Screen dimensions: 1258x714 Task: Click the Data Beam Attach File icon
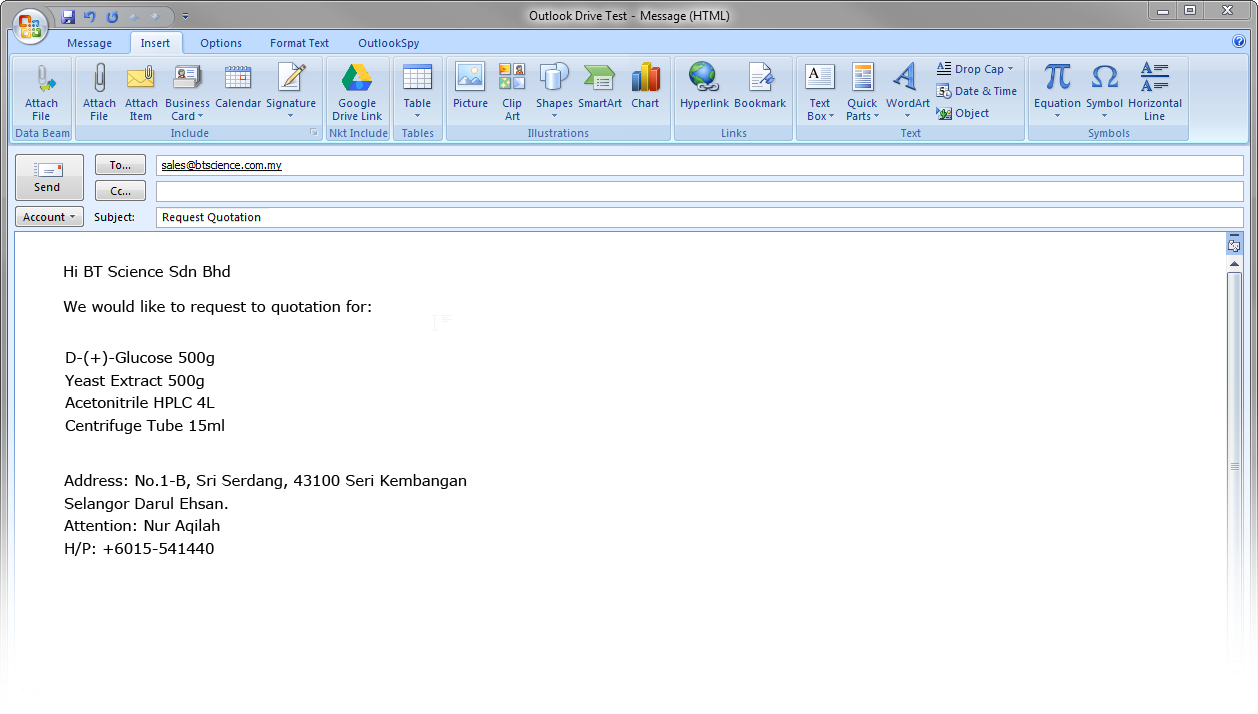pyautogui.click(x=41, y=79)
